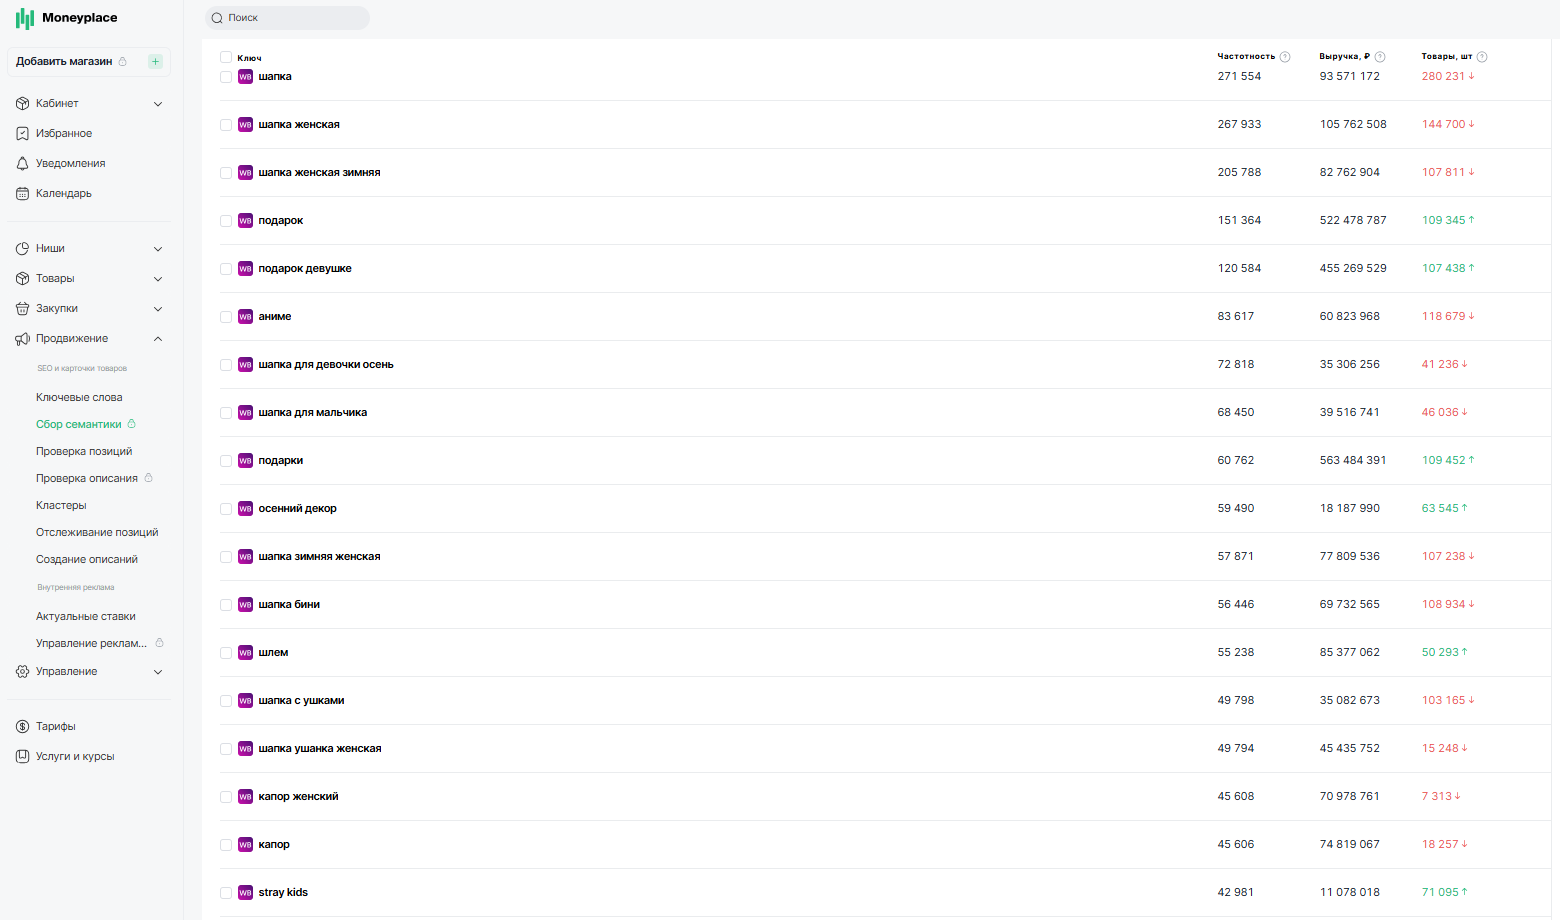Select the checkbox for аниме row
1560x920 pixels.
[226, 317]
